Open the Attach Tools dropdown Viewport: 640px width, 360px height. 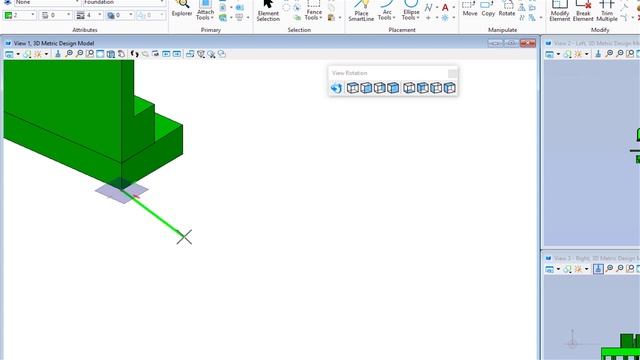205,10
